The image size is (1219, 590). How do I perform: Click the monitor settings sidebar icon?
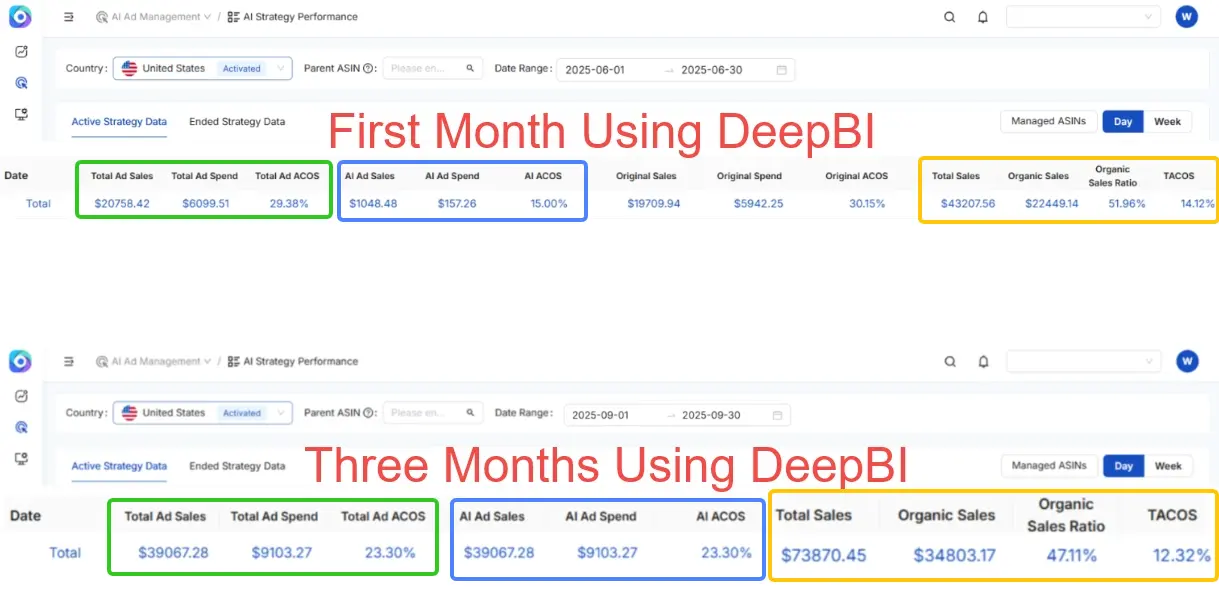[x=22, y=114]
